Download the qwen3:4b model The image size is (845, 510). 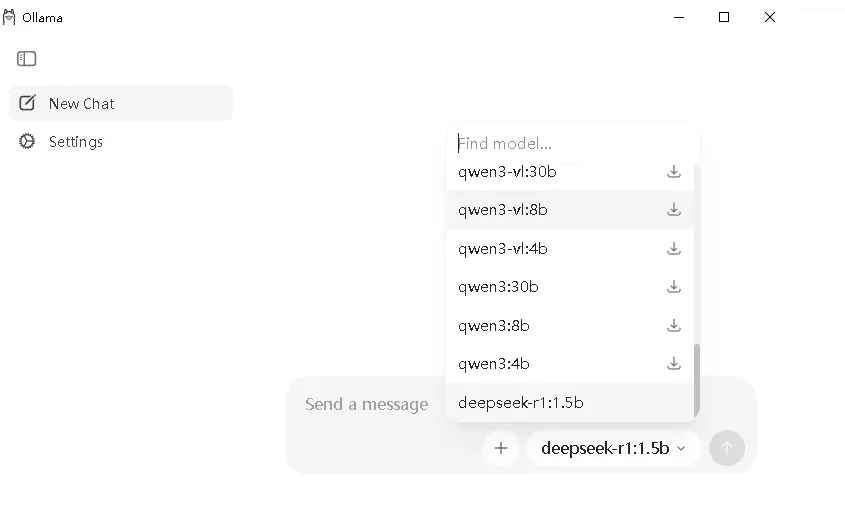tap(674, 363)
